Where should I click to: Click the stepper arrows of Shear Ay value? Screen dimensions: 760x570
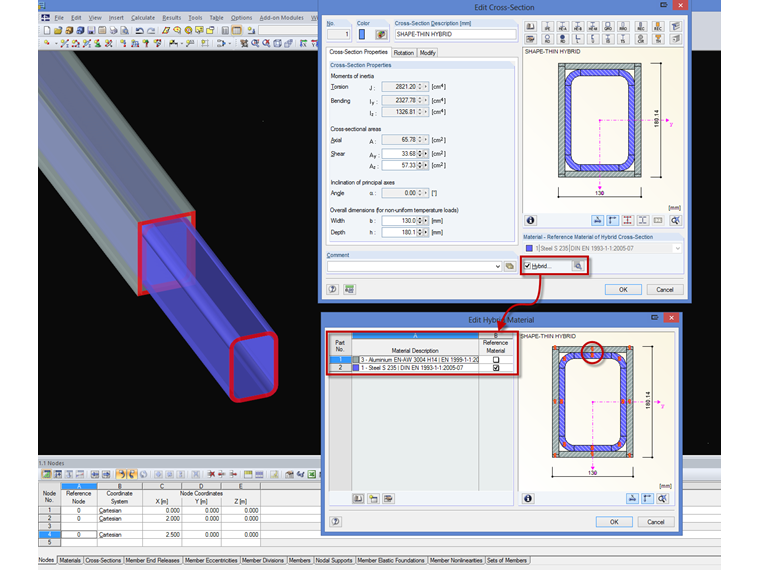coord(420,154)
